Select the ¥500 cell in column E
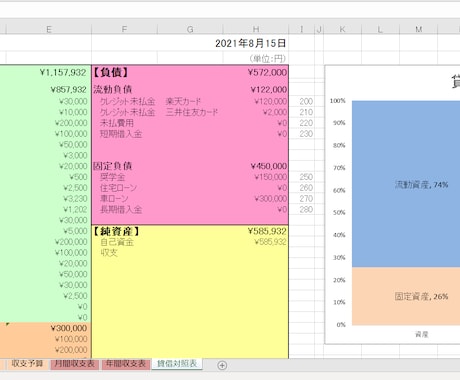This screenshot has width=460, height=380. 78,177
